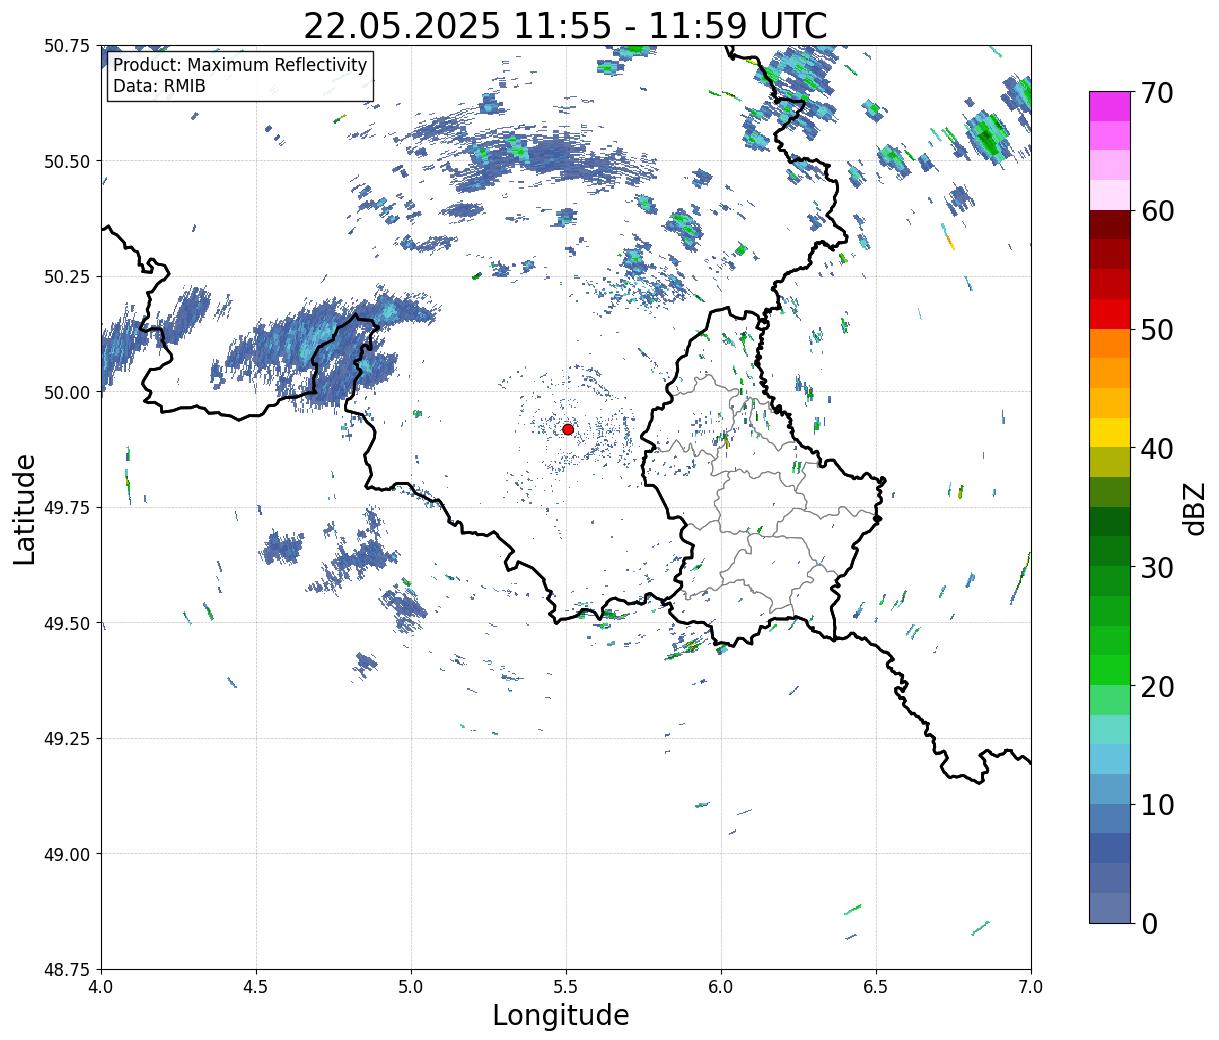Viewport: 1219px width, 1040px height.
Task: Click the 'dBZ' colorbar label
Action: 1194,508
